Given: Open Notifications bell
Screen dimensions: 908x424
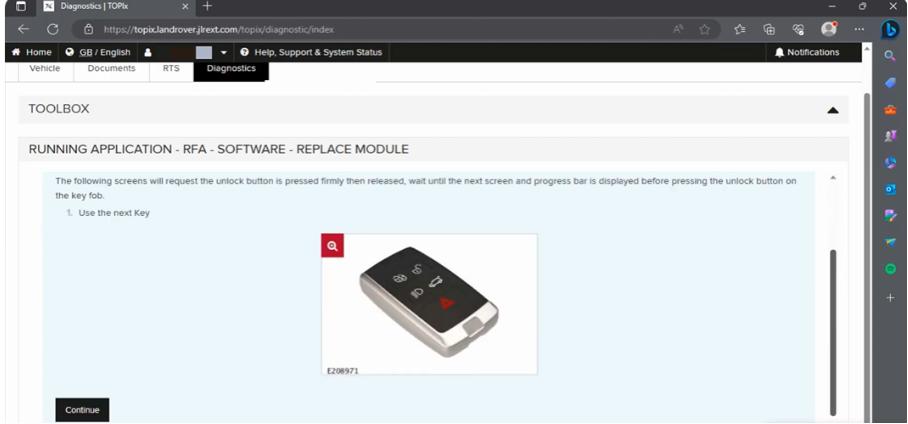Looking at the screenshot, I should (807, 52).
